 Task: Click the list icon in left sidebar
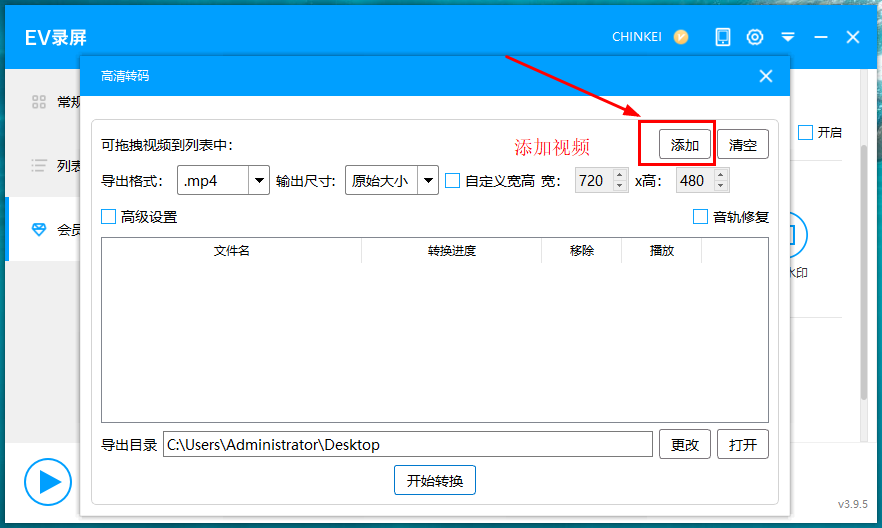click(39, 165)
